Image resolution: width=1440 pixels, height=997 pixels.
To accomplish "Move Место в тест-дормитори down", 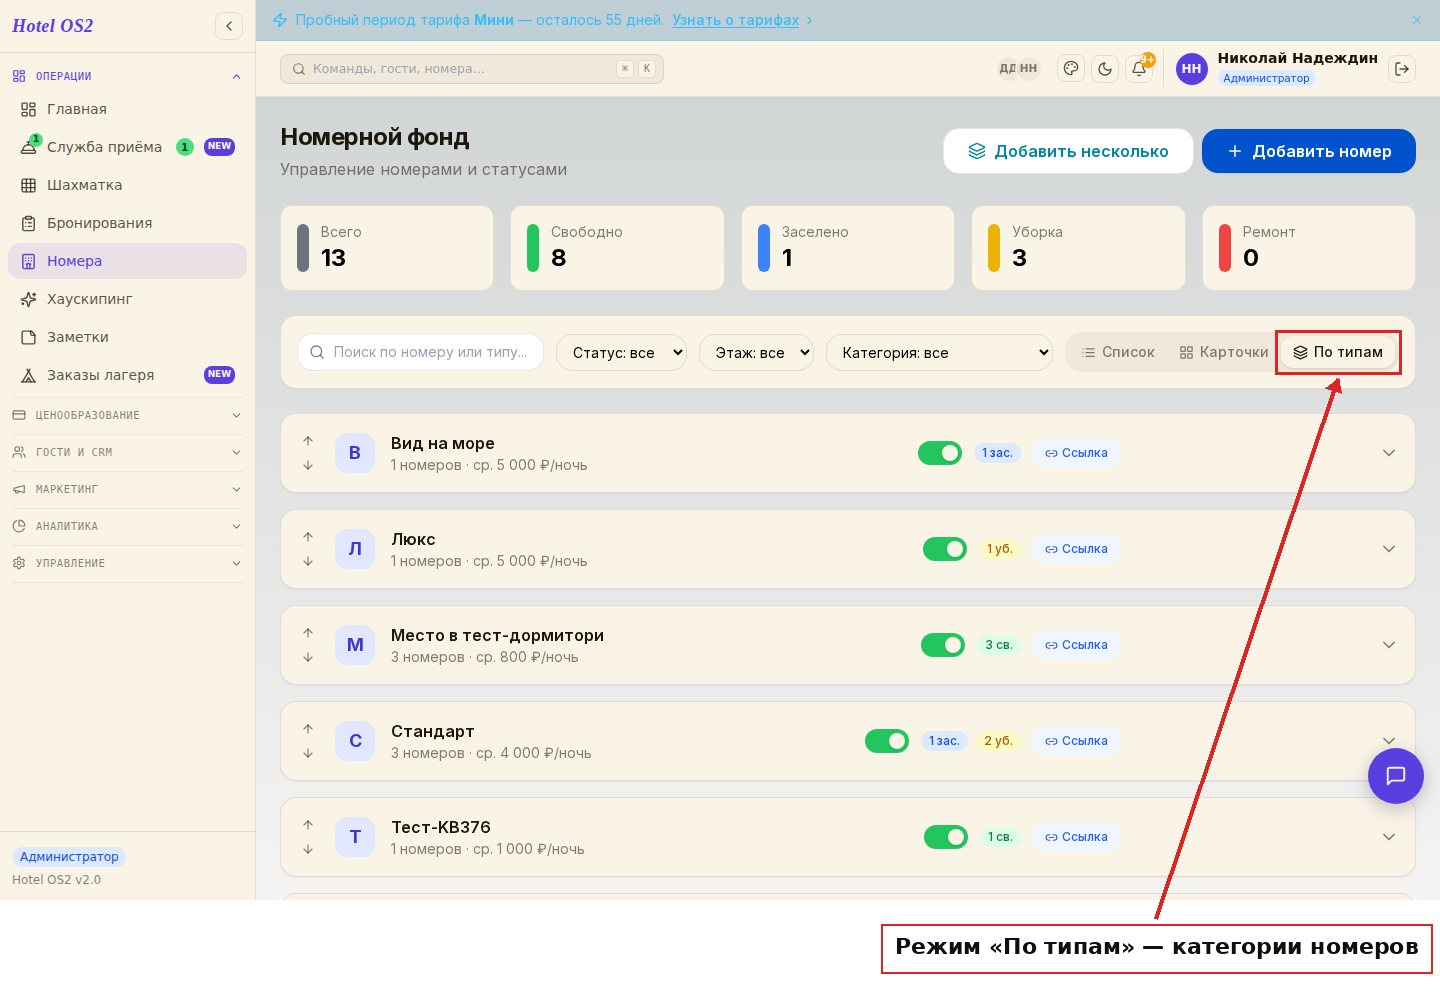I will [x=308, y=657].
